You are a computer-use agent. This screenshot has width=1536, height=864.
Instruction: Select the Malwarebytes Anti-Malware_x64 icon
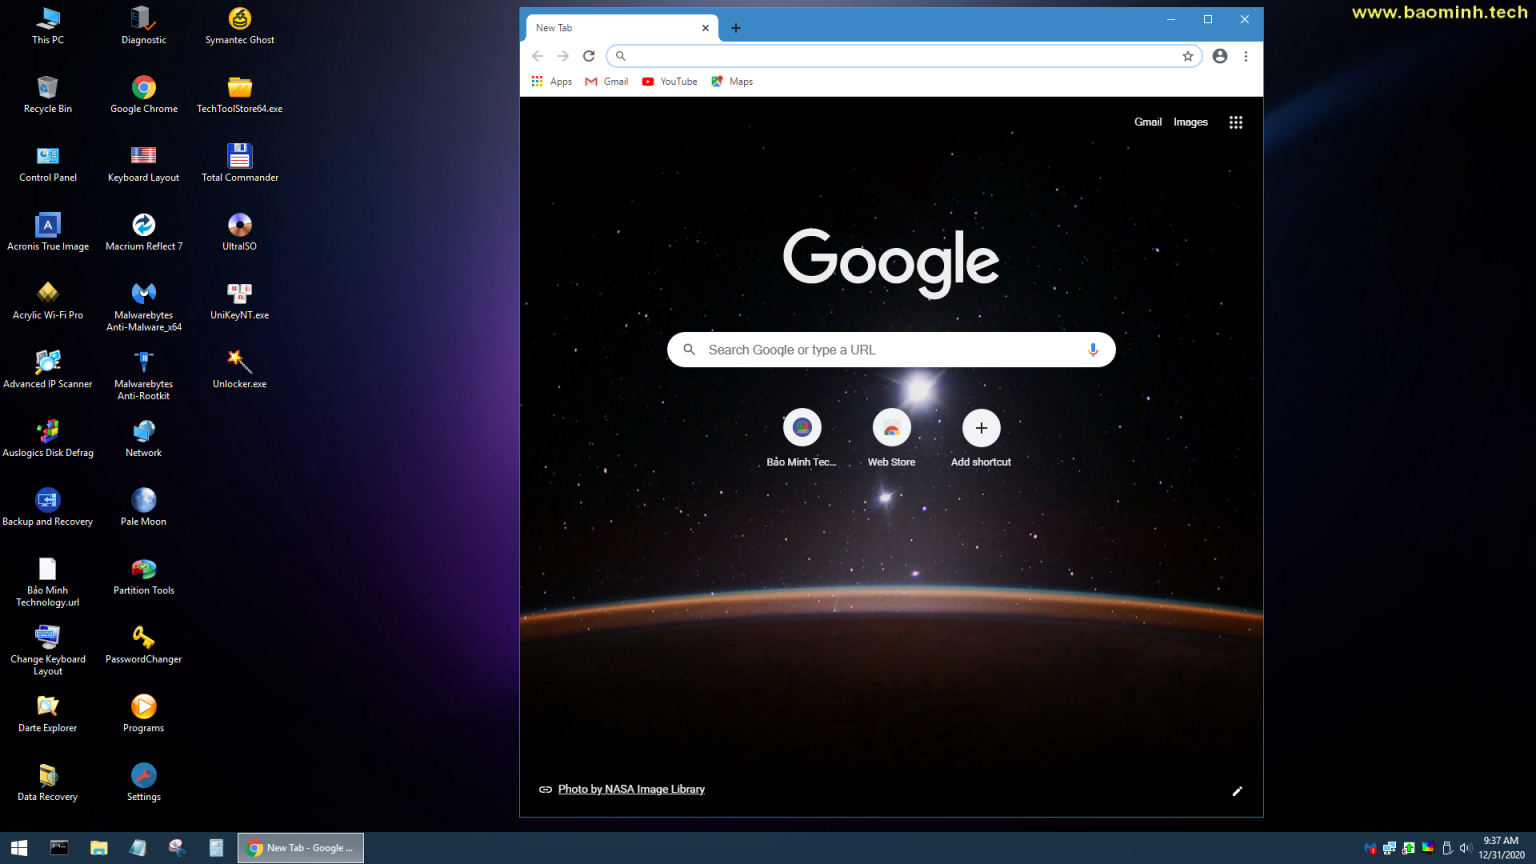[144, 307]
